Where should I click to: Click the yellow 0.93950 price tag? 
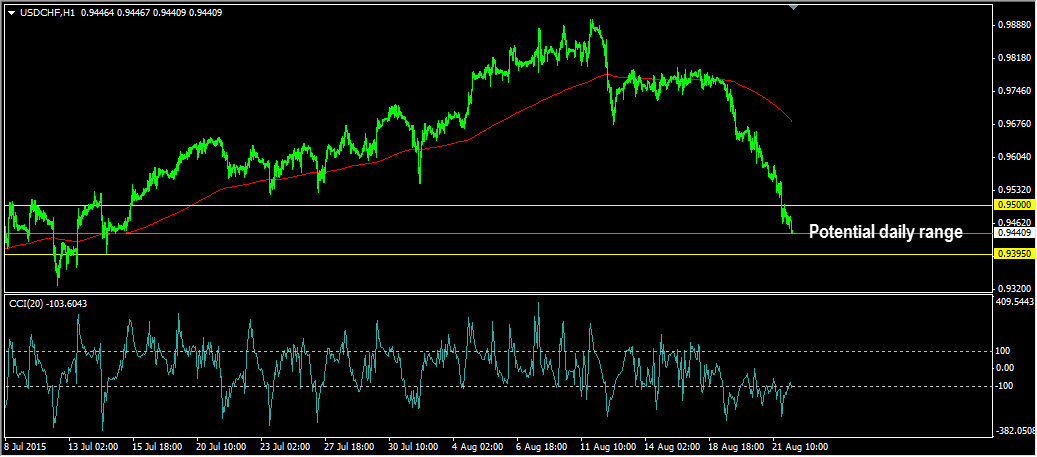[x=1013, y=254]
